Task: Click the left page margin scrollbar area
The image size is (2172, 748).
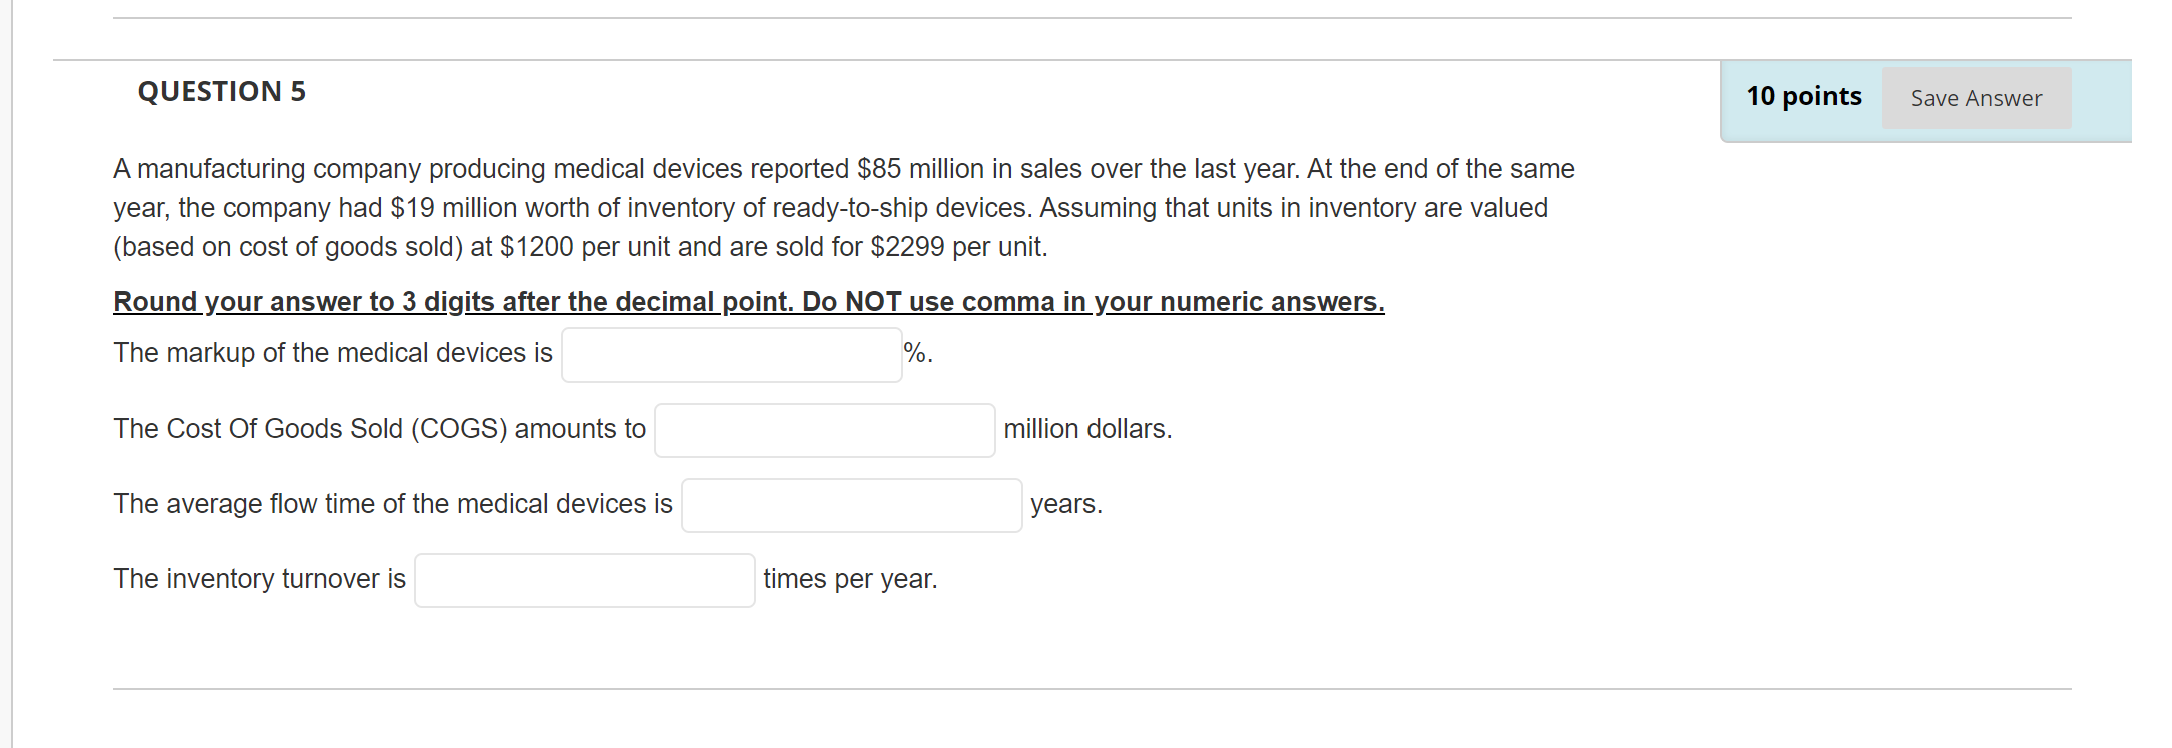Action: (12, 374)
